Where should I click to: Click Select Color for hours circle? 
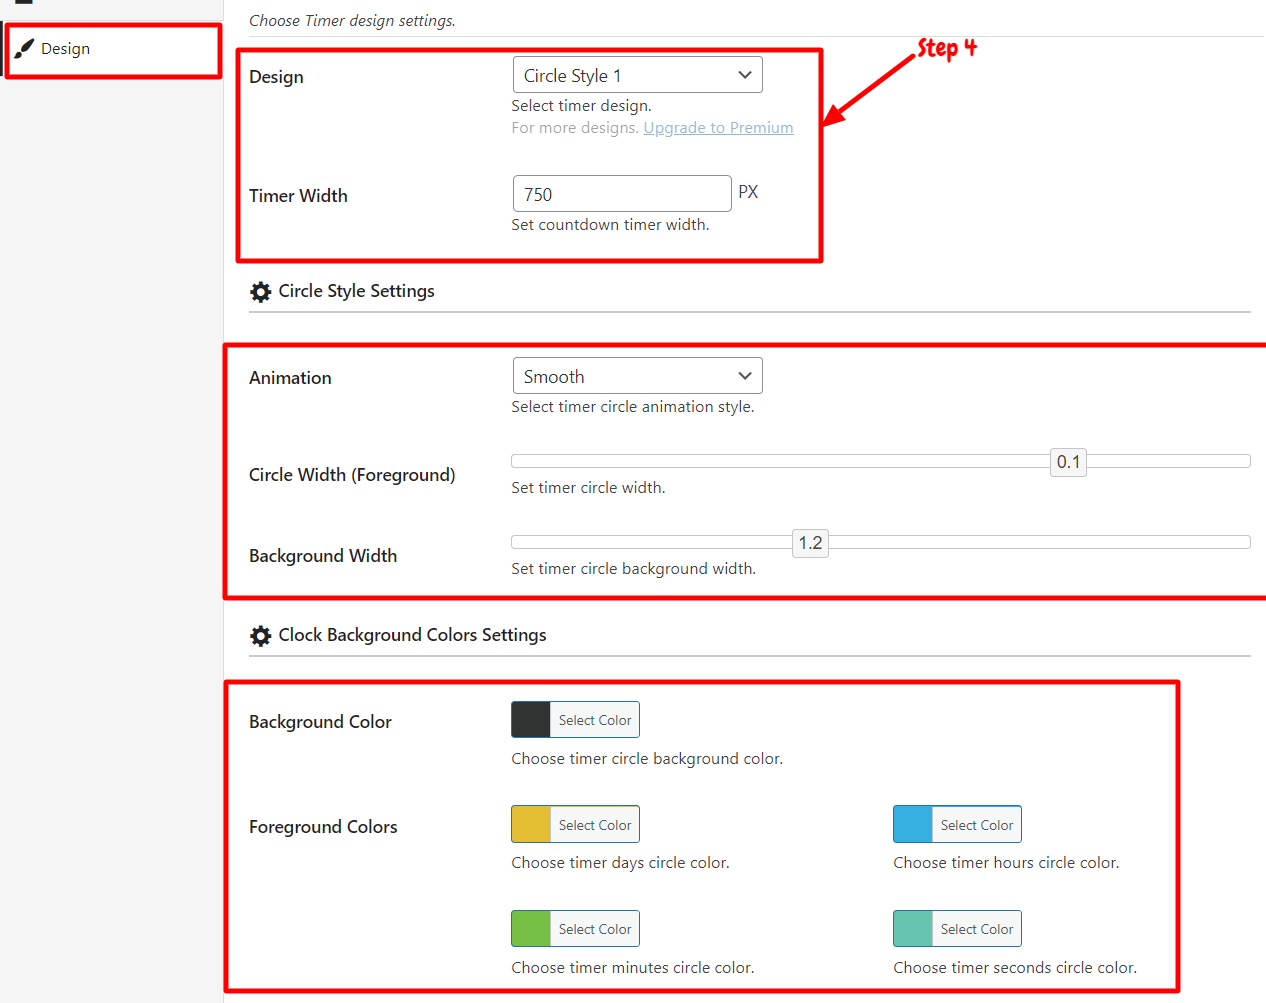pos(977,825)
